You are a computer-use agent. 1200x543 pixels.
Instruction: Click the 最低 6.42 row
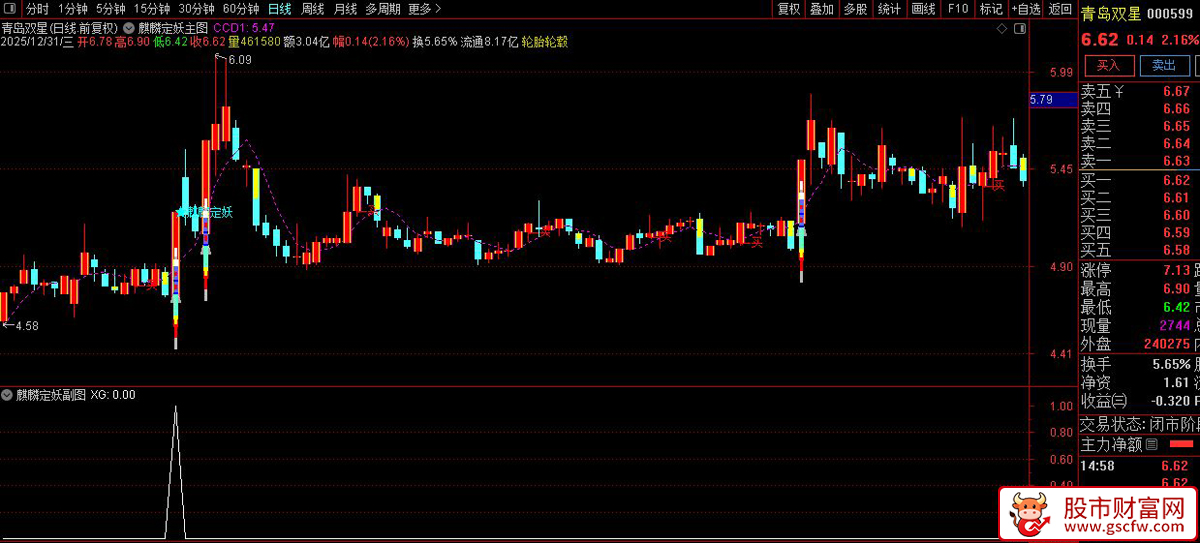pyautogui.click(x=1138, y=307)
